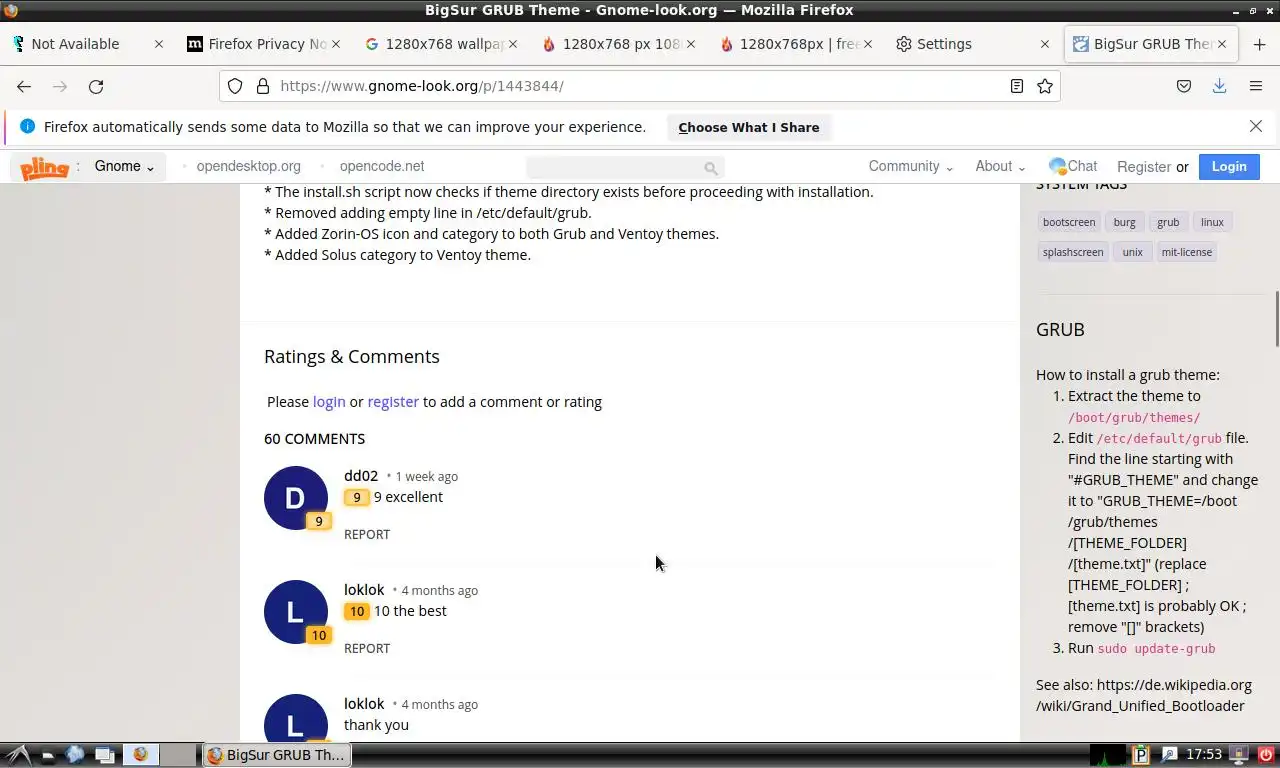Expand the Community dropdown menu
The height and width of the screenshot is (768, 1280).
[x=910, y=166]
